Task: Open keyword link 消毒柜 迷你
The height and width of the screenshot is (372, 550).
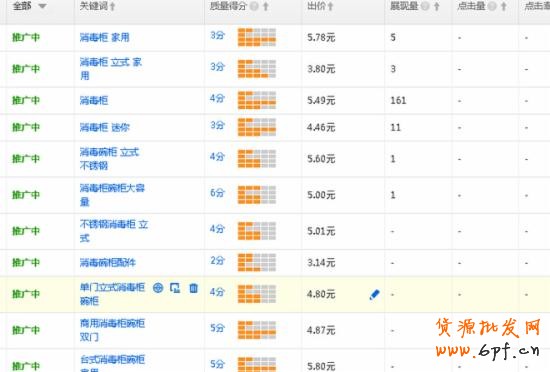Action: coord(105,127)
